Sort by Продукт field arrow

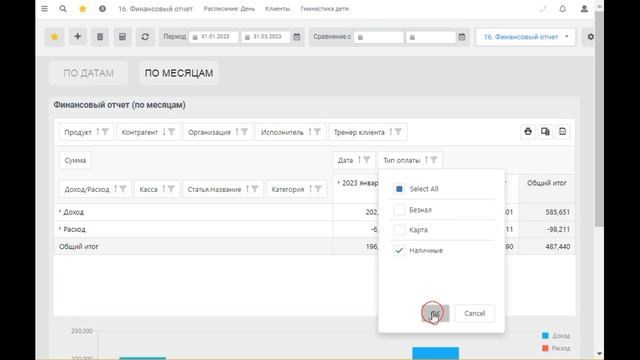point(98,132)
